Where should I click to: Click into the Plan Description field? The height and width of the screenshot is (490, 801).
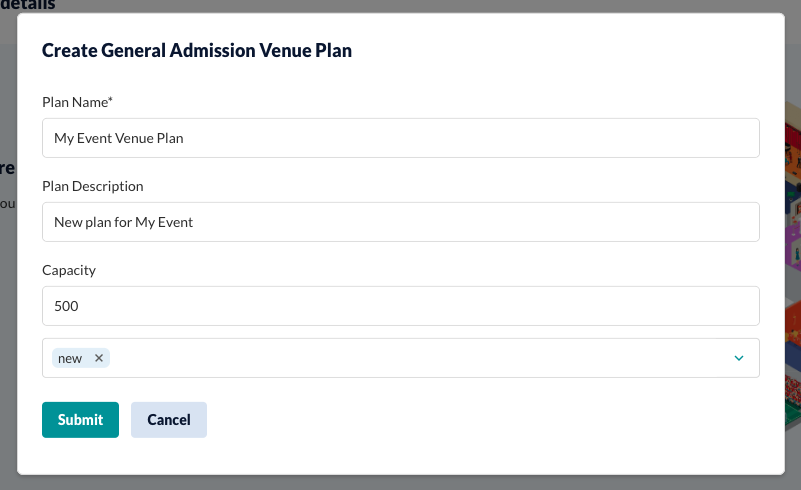point(400,222)
